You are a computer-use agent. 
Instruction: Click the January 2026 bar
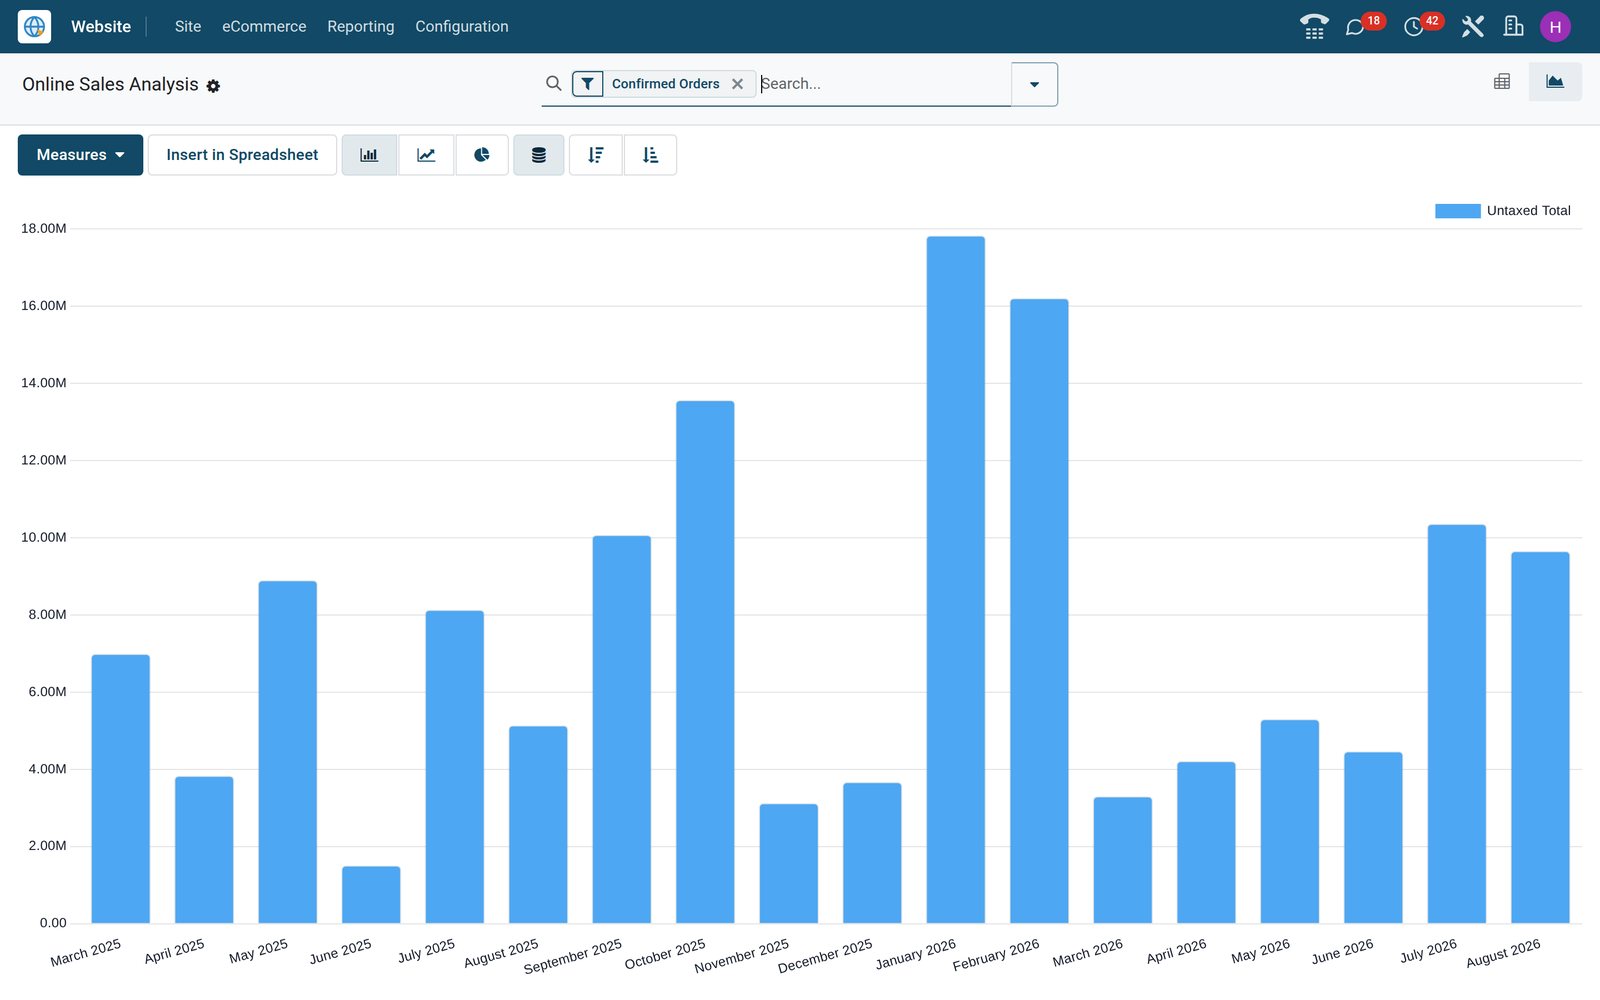click(956, 580)
